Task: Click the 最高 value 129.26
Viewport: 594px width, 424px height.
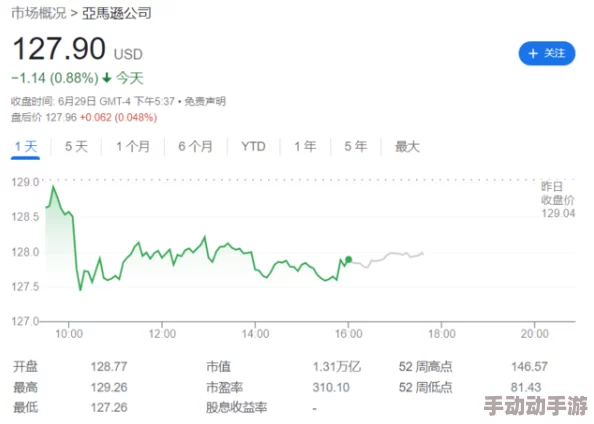Action: 109,387
